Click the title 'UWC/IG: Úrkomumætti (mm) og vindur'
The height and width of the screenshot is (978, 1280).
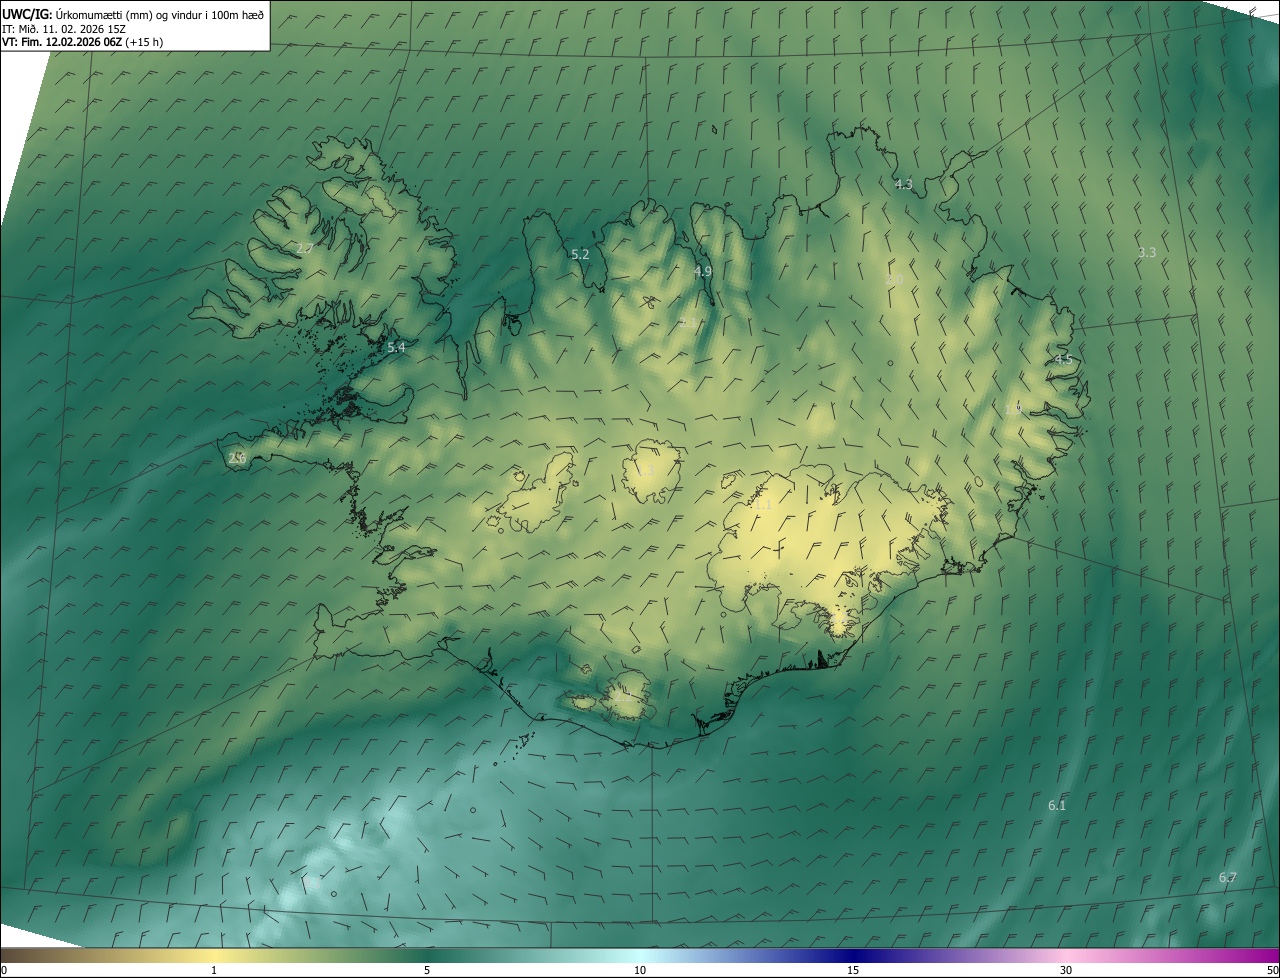tap(133, 14)
